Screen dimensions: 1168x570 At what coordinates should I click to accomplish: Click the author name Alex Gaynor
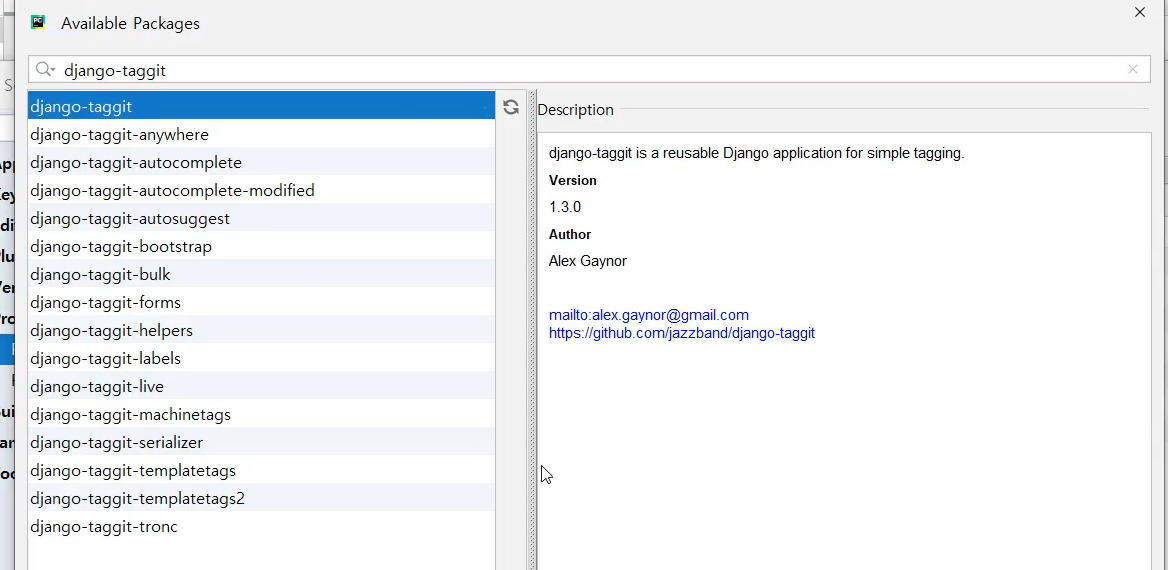(x=588, y=261)
